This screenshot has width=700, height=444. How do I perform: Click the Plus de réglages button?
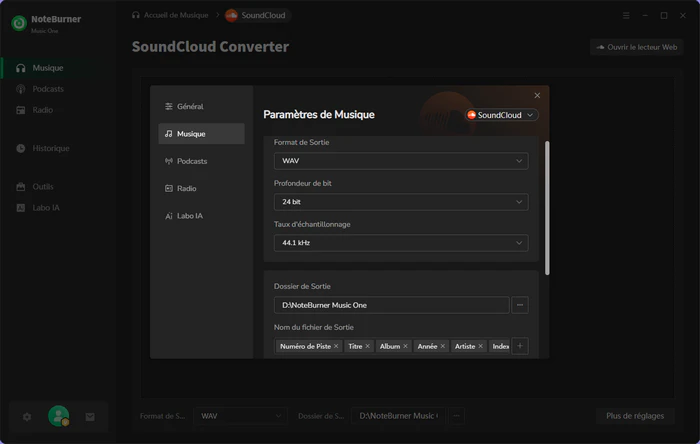[635, 416]
